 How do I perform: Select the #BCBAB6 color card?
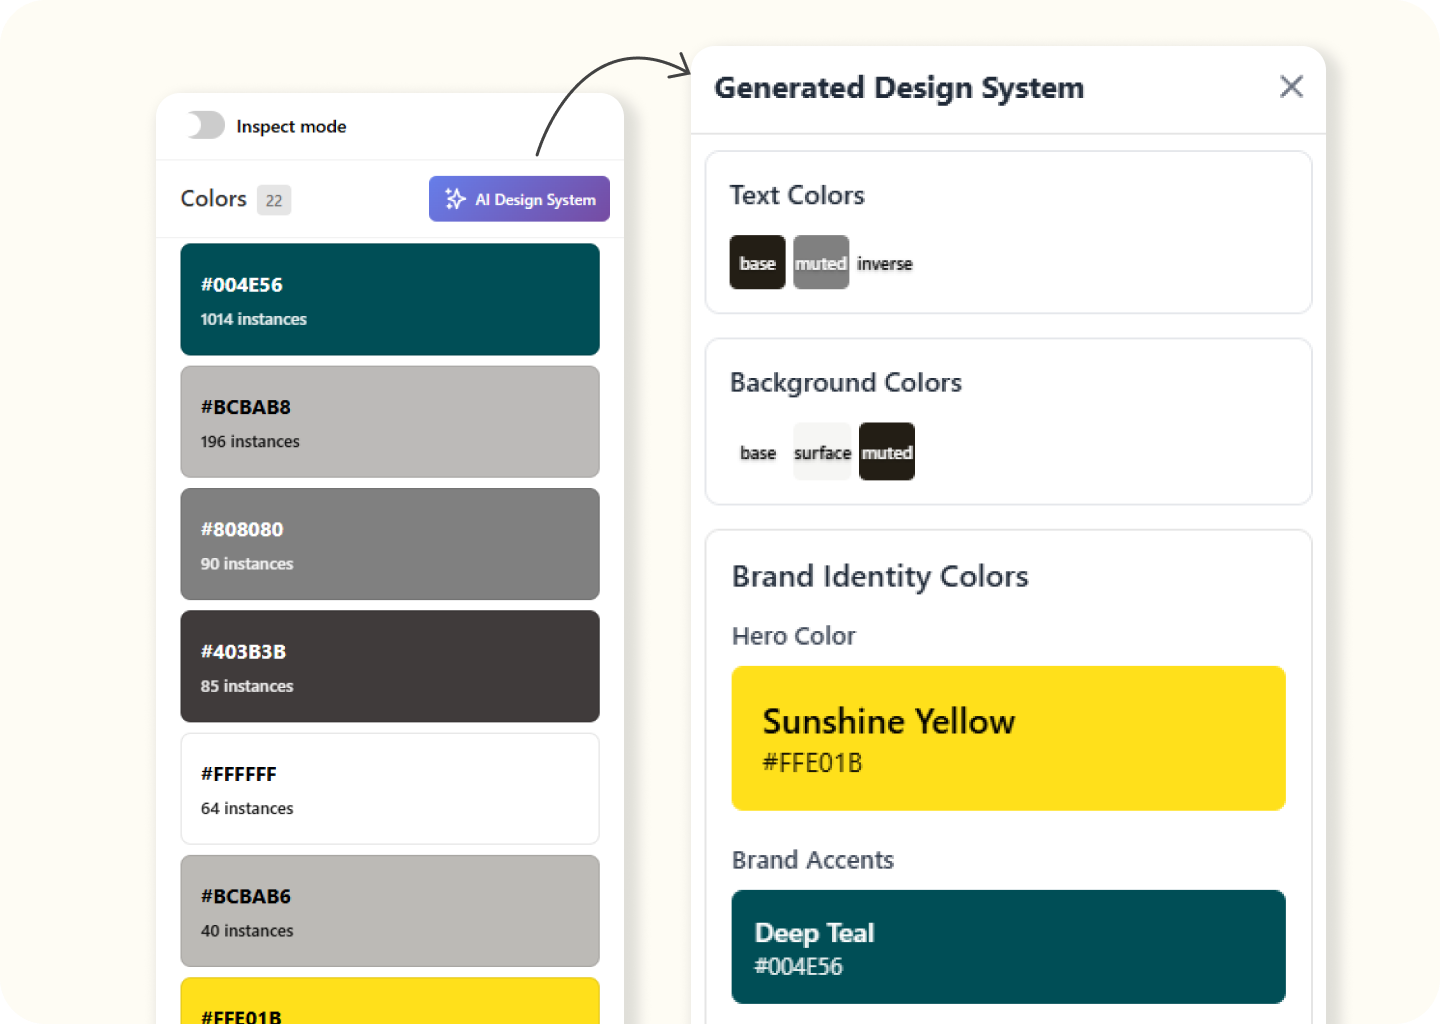click(390, 911)
